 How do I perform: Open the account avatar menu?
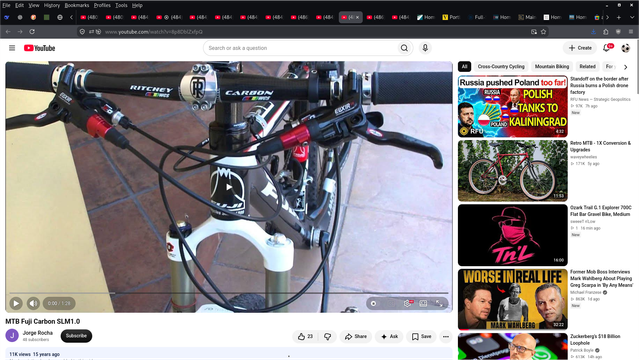click(x=626, y=48)
